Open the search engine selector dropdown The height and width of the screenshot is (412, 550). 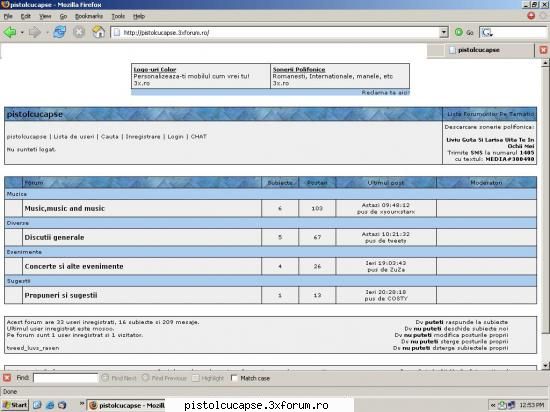pos(487,33)
